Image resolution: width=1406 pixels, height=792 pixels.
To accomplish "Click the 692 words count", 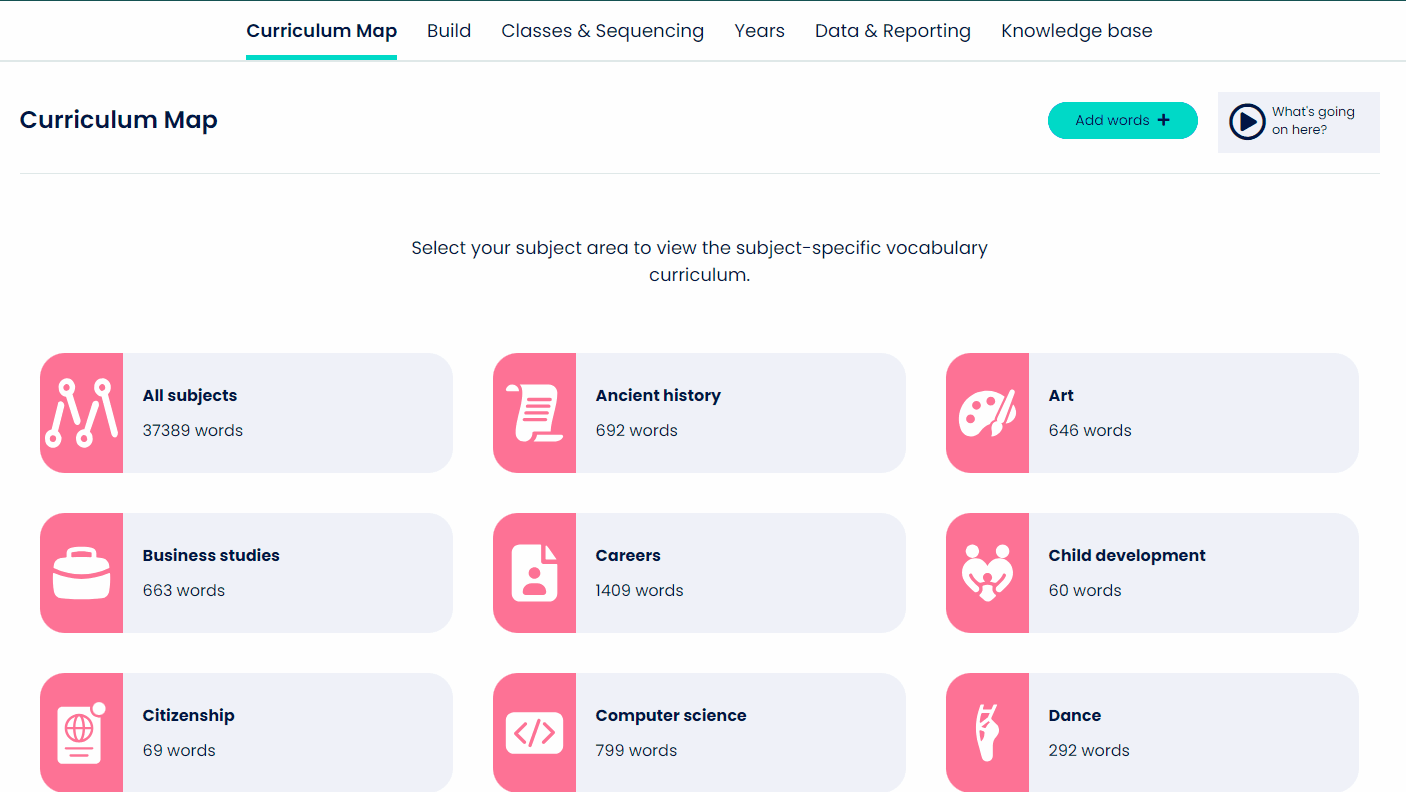I will 637,430.
